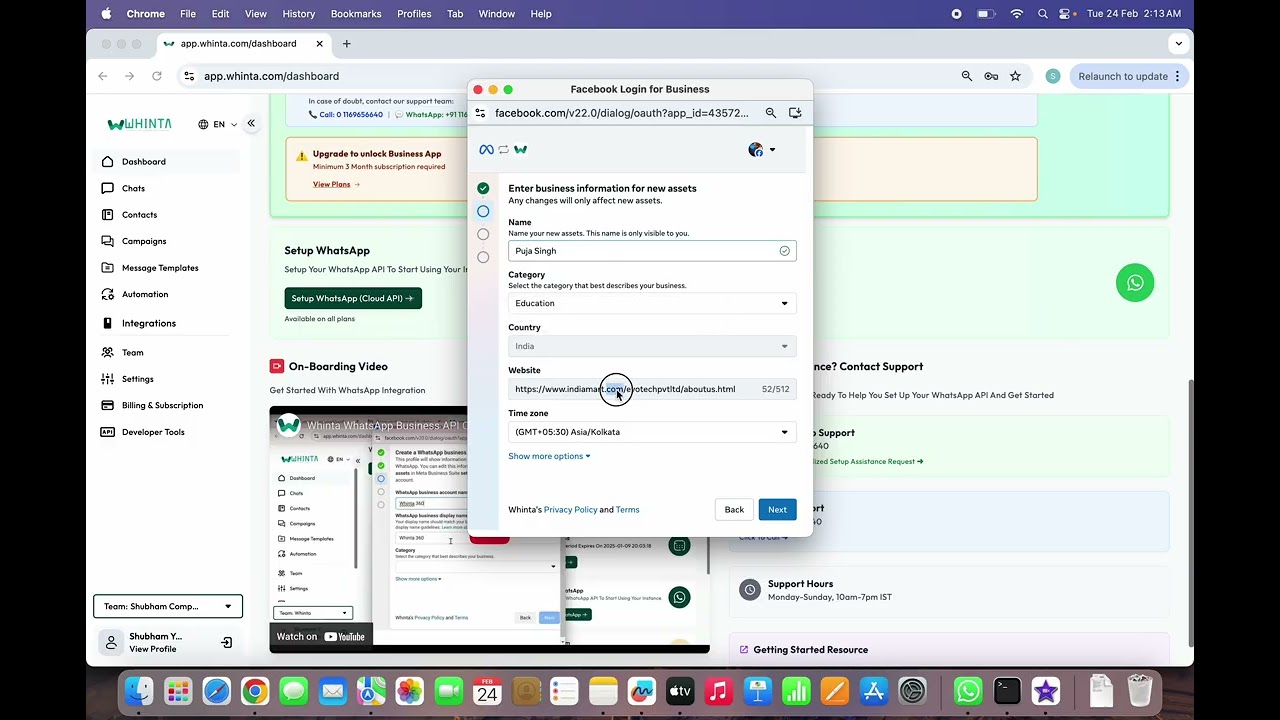Click the Whinta logo in the sidebar

point(140,124)
